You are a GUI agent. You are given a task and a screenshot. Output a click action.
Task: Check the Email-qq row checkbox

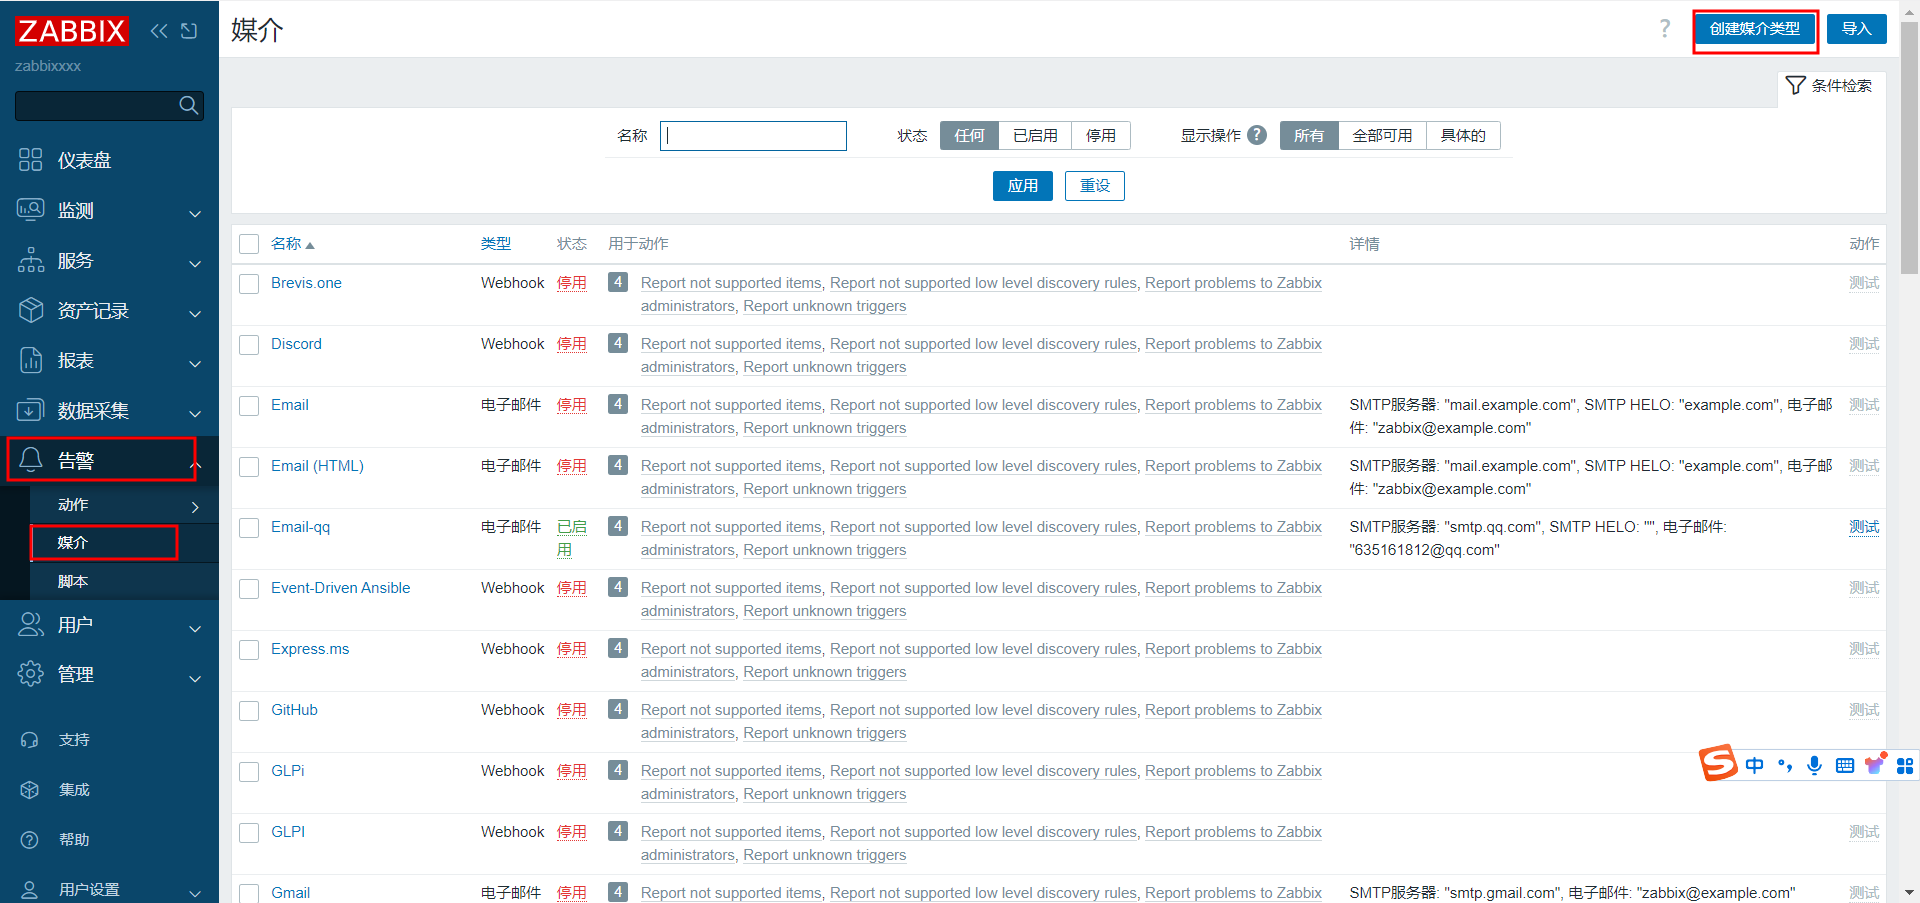[249, 528]
